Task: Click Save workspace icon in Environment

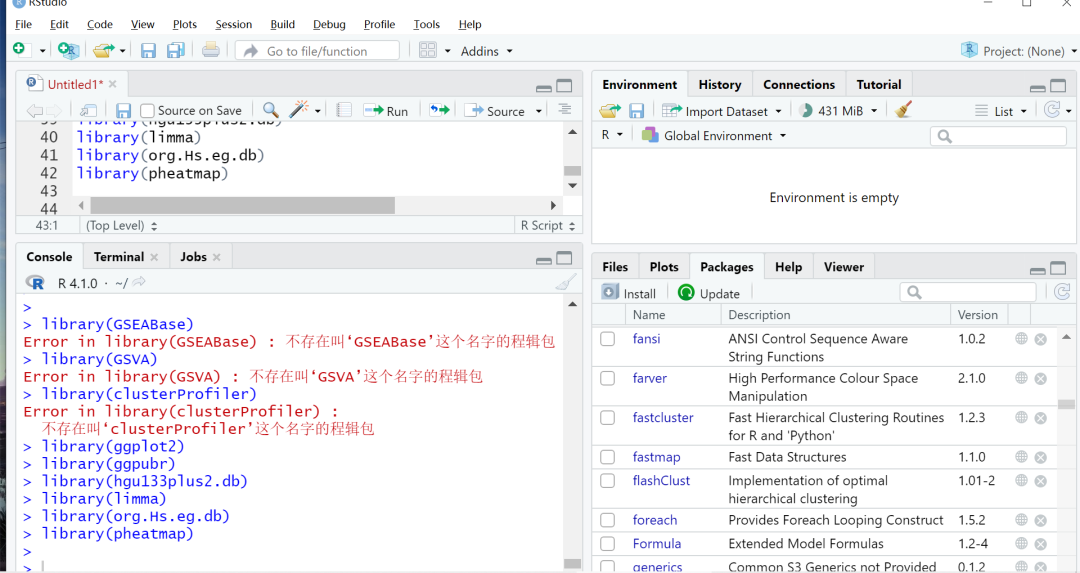Action: (636, 111)
